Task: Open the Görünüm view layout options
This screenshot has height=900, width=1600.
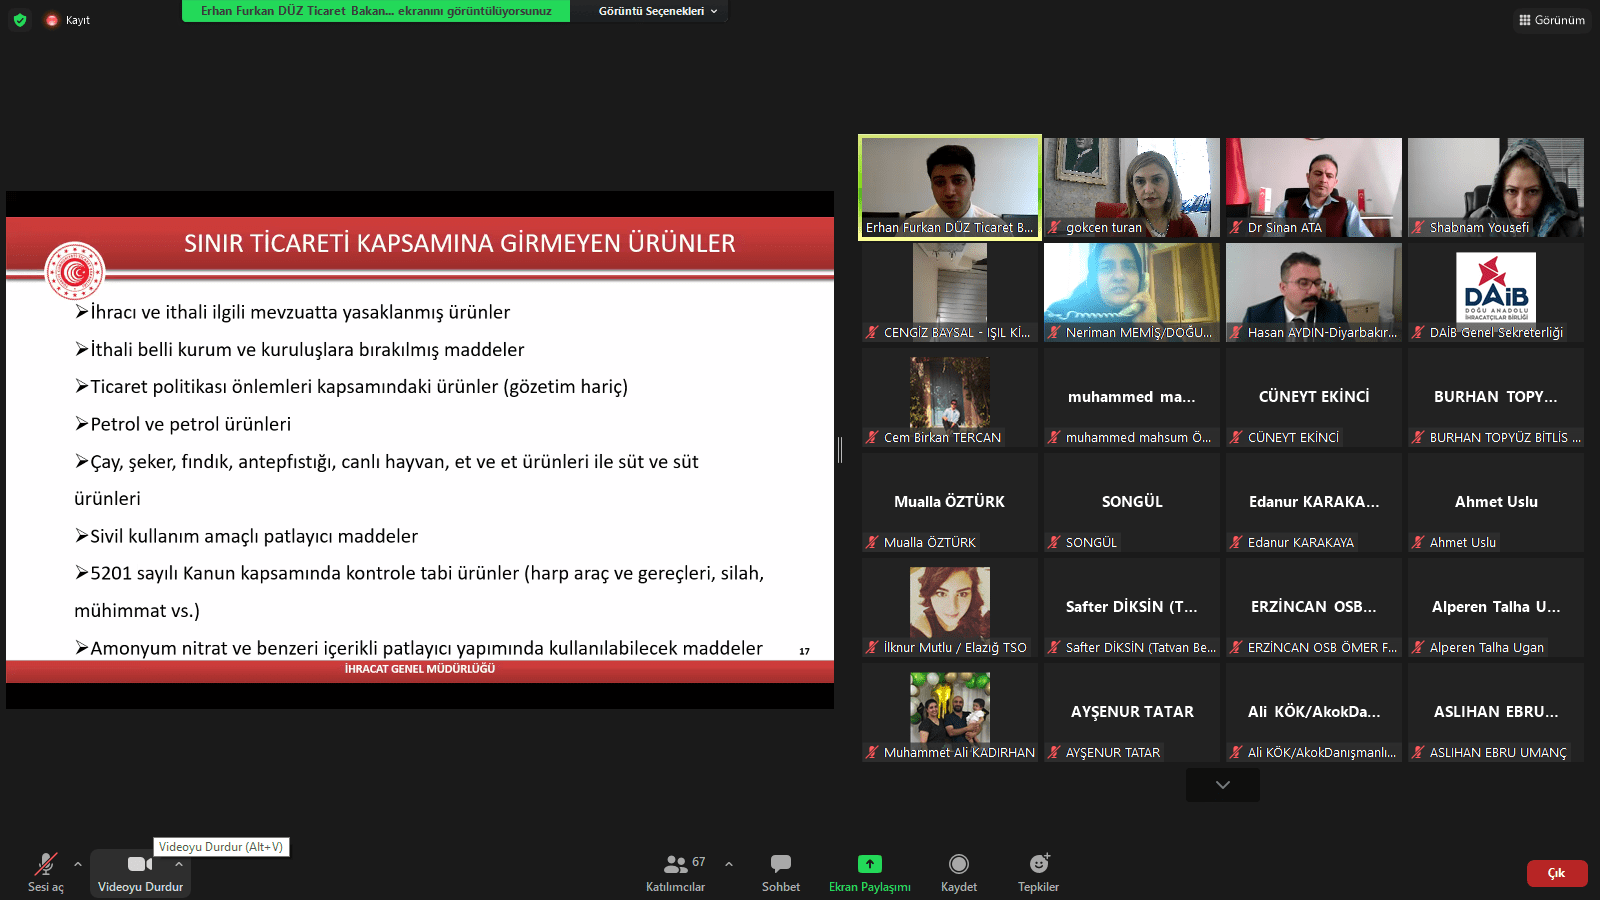Action: point(1551,20)
